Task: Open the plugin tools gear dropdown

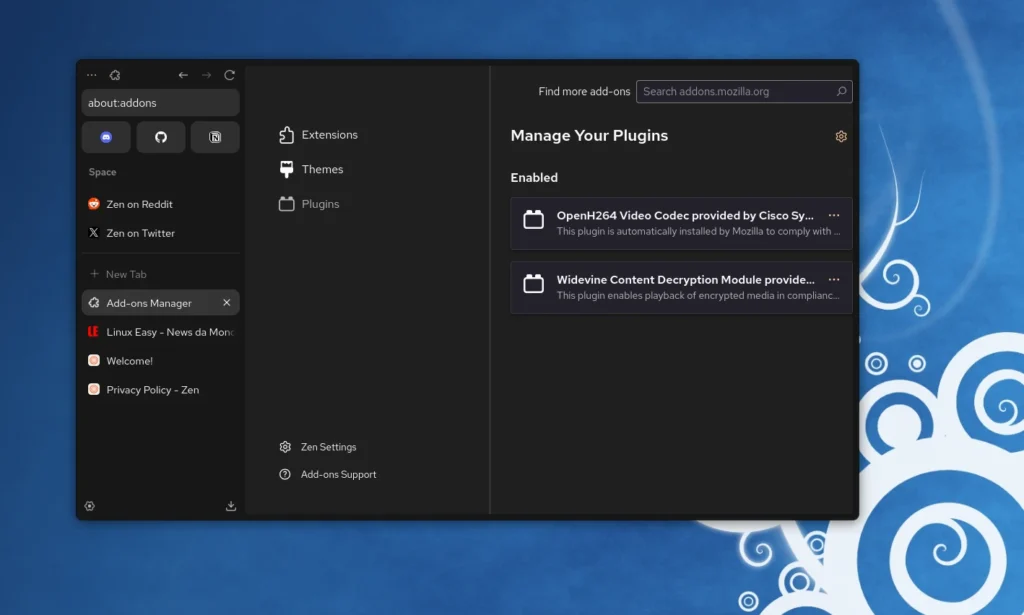Action: (841, 136)
